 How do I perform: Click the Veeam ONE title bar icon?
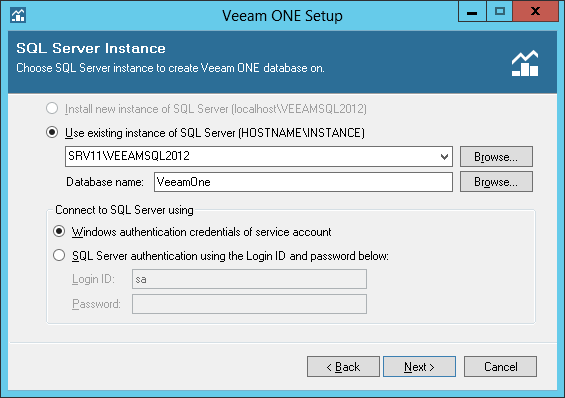click(18, 15)
